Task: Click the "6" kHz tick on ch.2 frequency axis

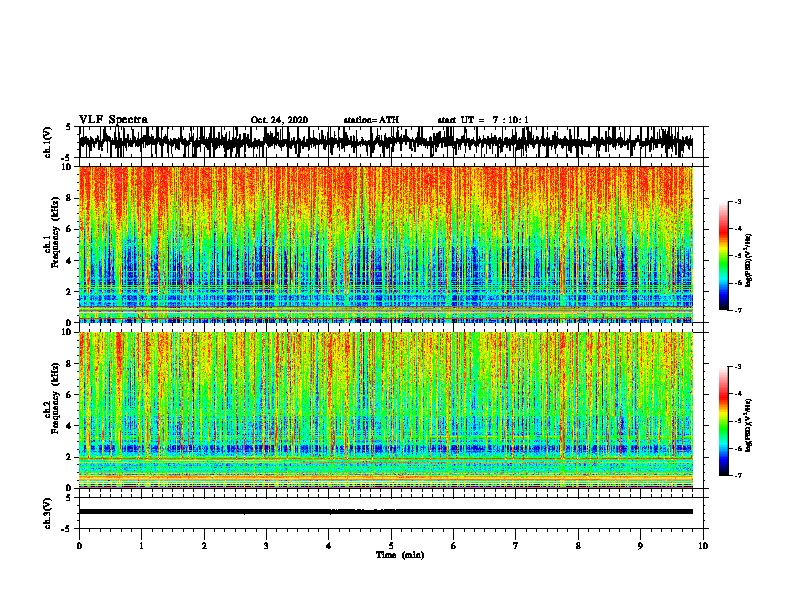Action: (70, 395)
